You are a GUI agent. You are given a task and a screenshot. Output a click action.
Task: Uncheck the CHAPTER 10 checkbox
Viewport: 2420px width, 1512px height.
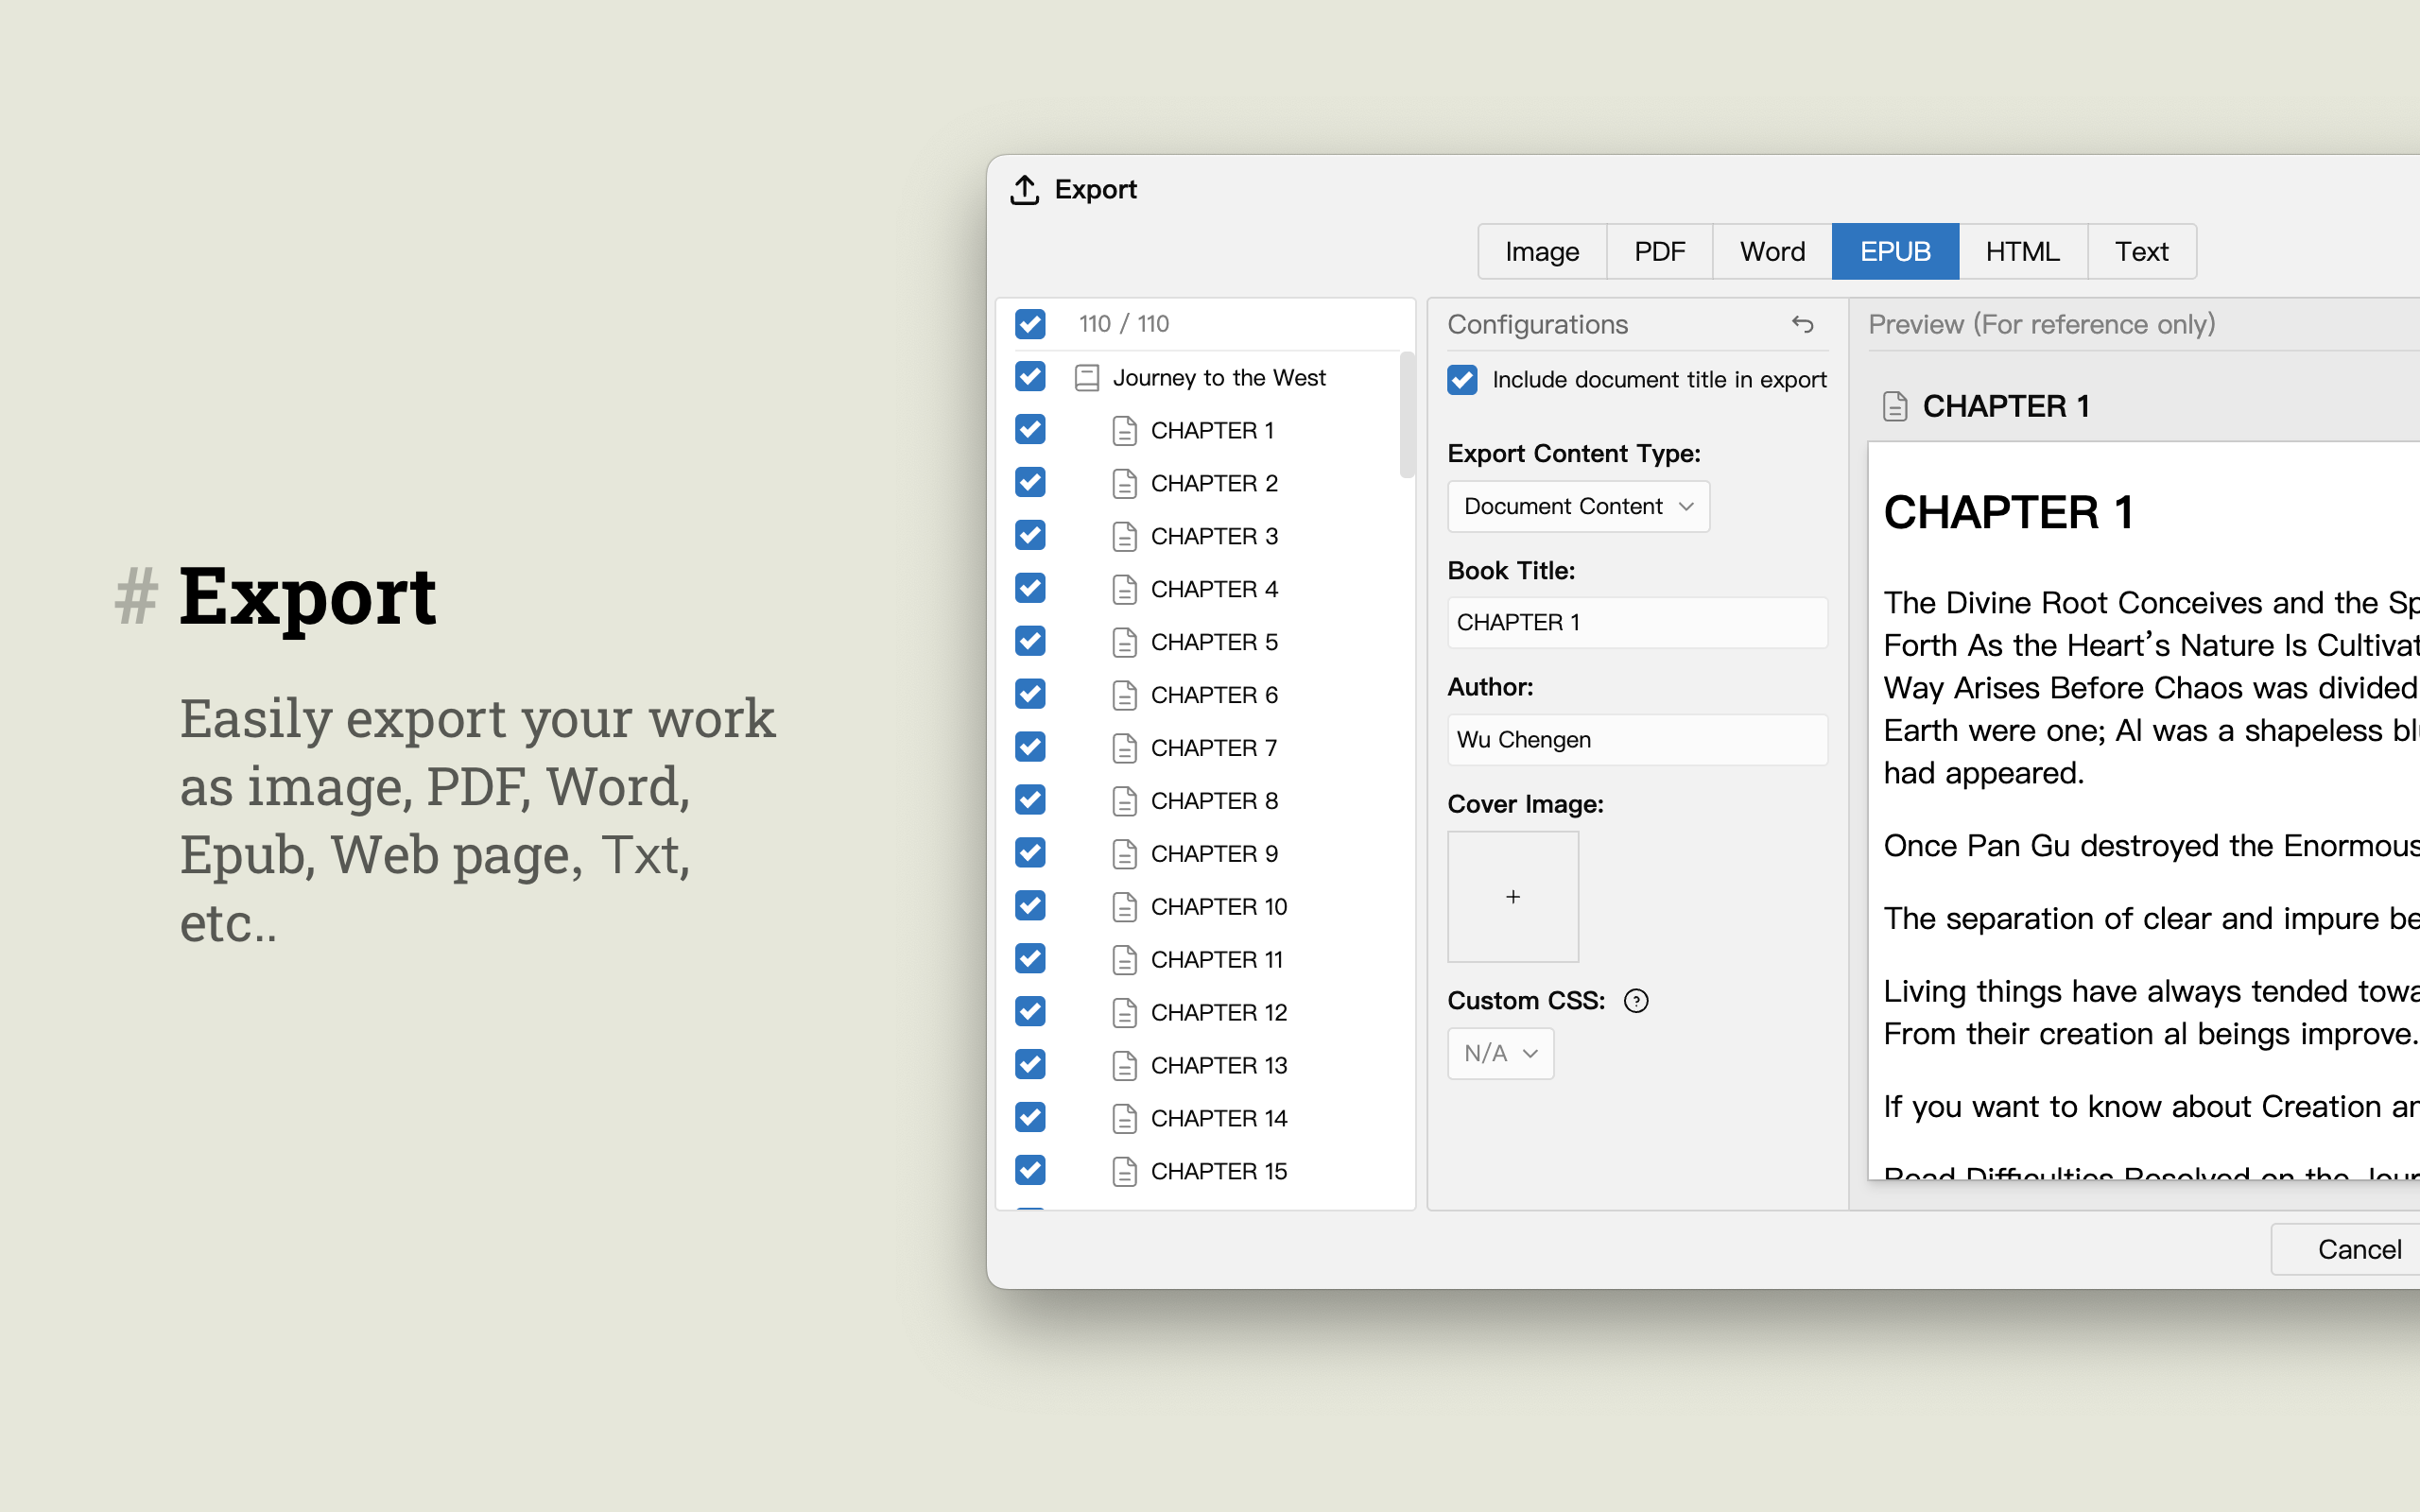point(1030,907)
